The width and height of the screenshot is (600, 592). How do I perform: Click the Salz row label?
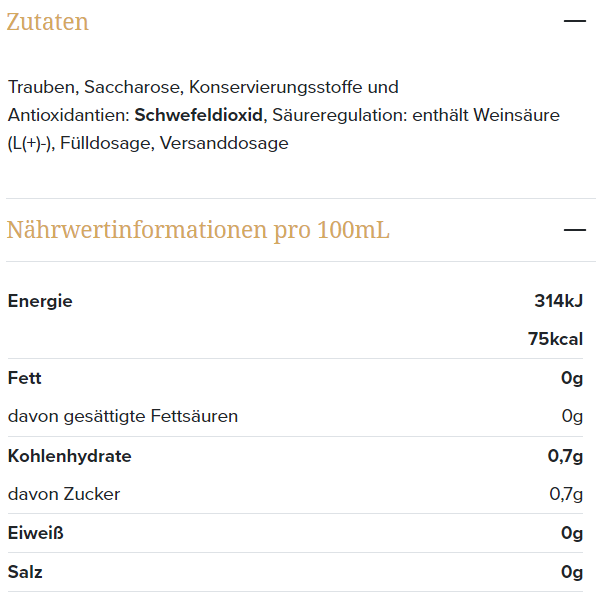pyautogui.click(x=25, y=572)
